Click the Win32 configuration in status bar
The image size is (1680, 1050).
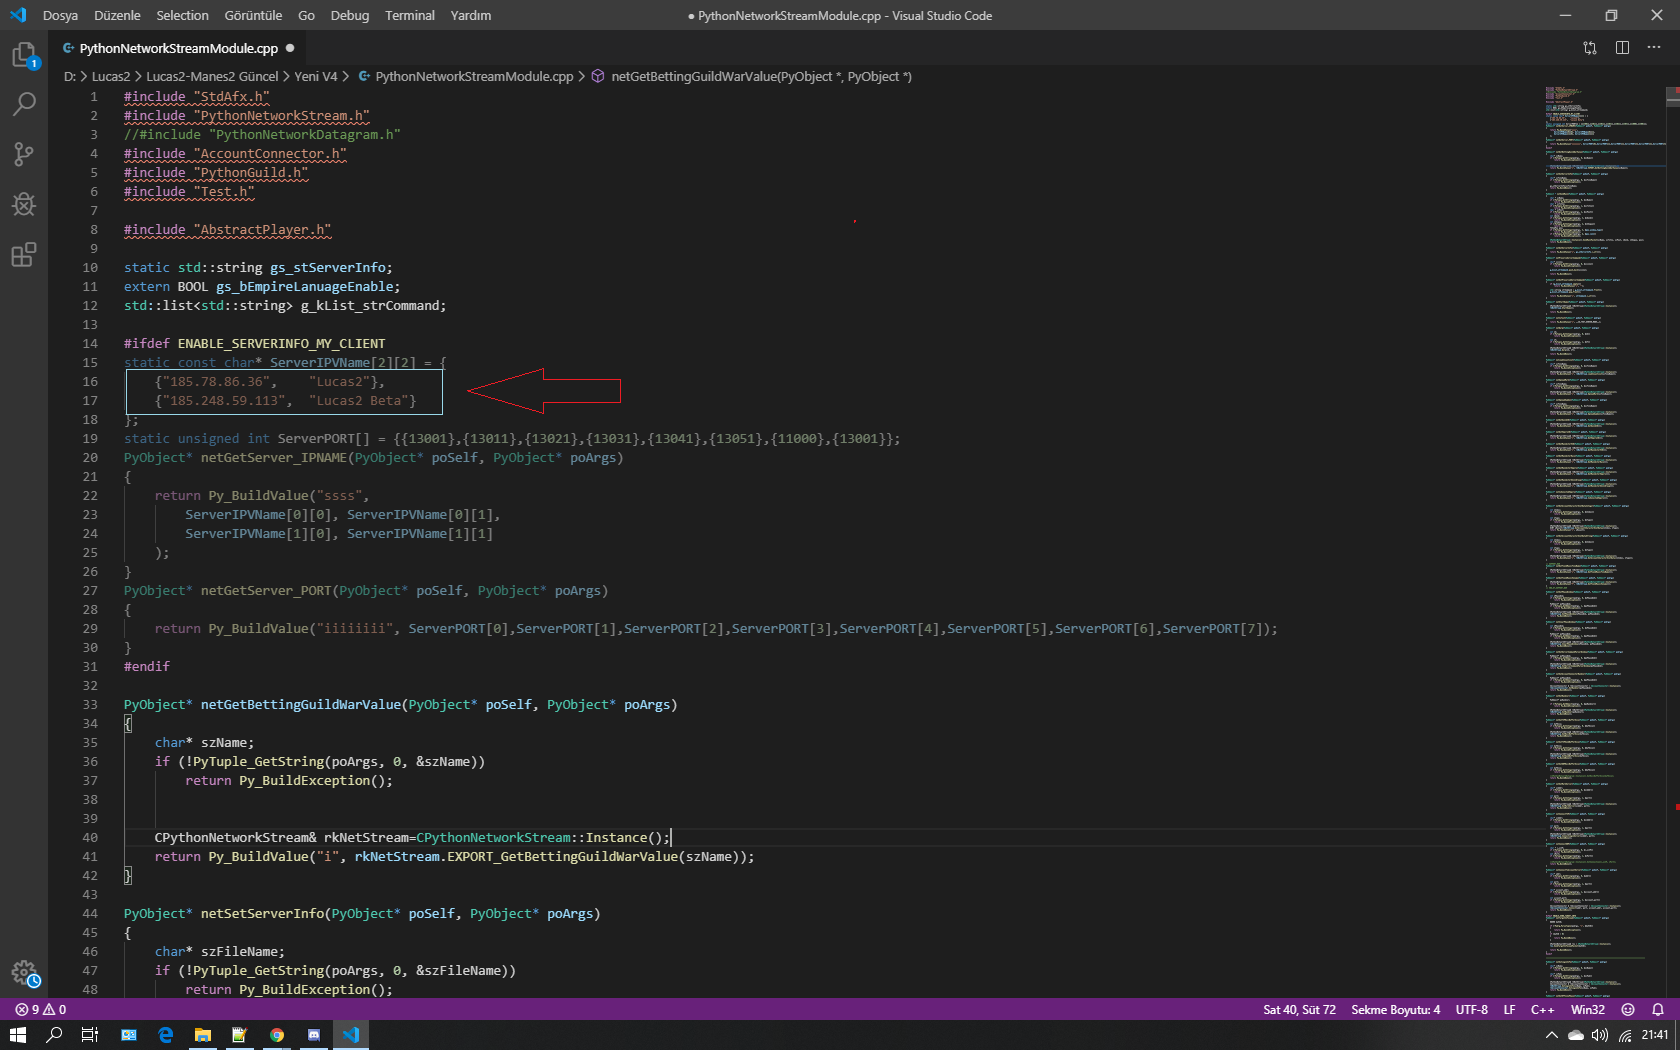tap(1587, 1010)
